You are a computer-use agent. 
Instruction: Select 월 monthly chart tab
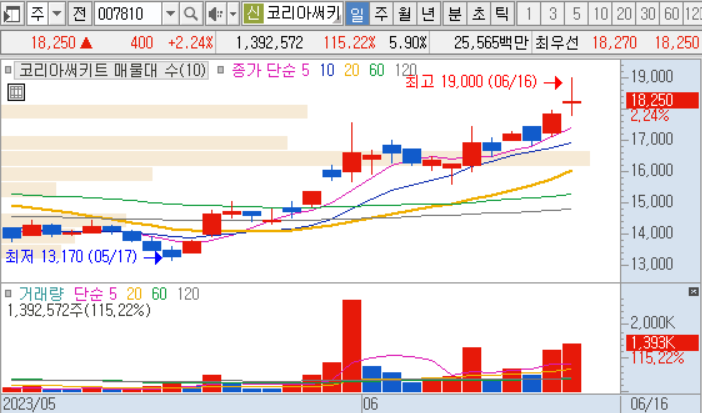point(405,13)
